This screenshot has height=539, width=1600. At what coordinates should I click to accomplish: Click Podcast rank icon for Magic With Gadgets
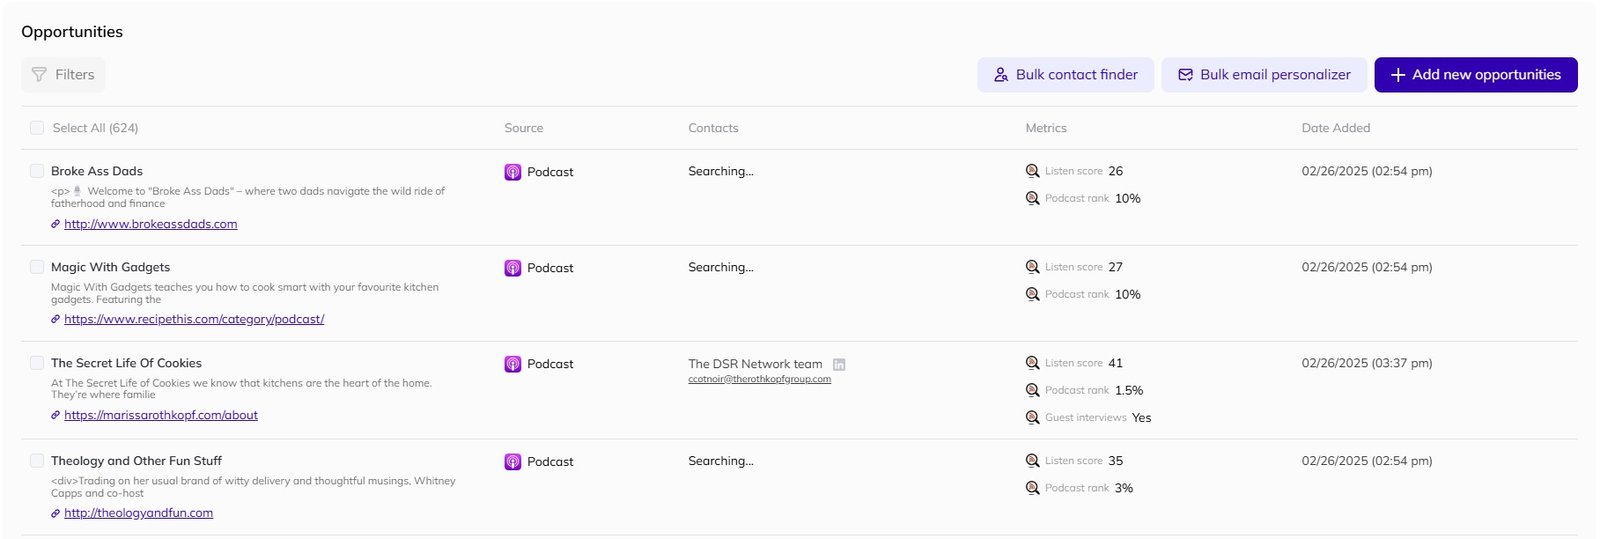[1032, 294]
